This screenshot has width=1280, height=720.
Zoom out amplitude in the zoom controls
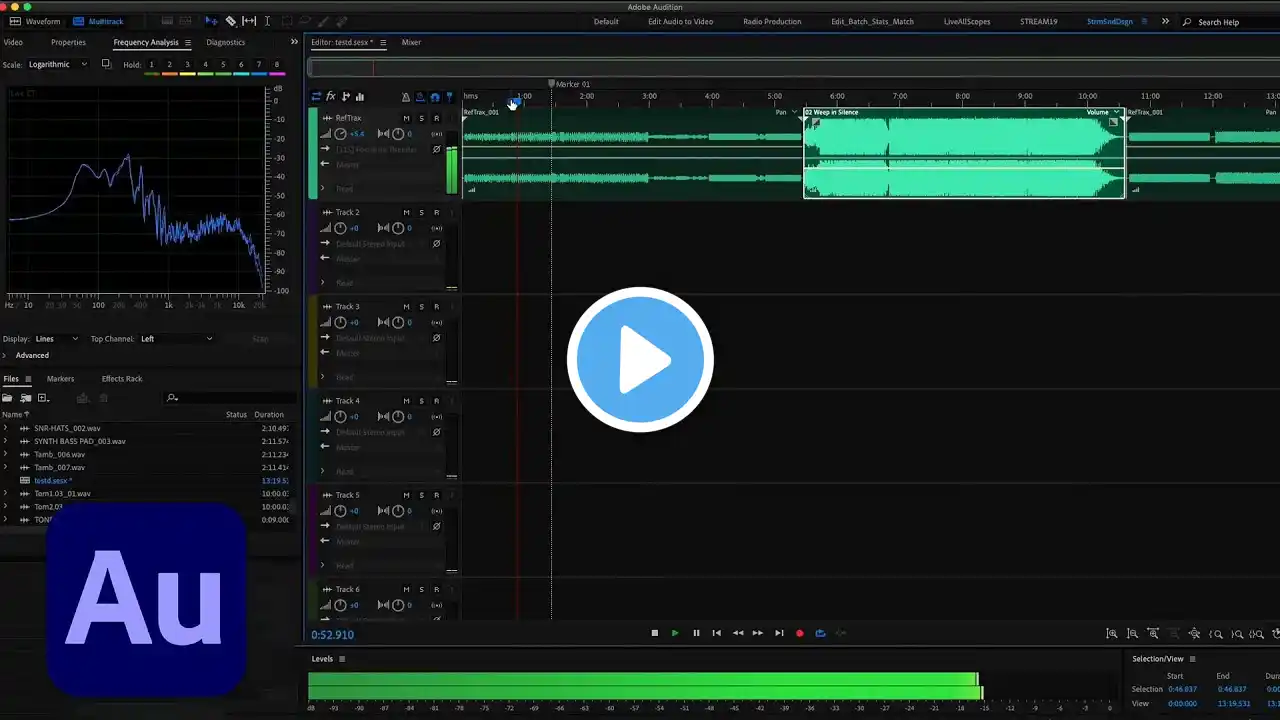1133,634
